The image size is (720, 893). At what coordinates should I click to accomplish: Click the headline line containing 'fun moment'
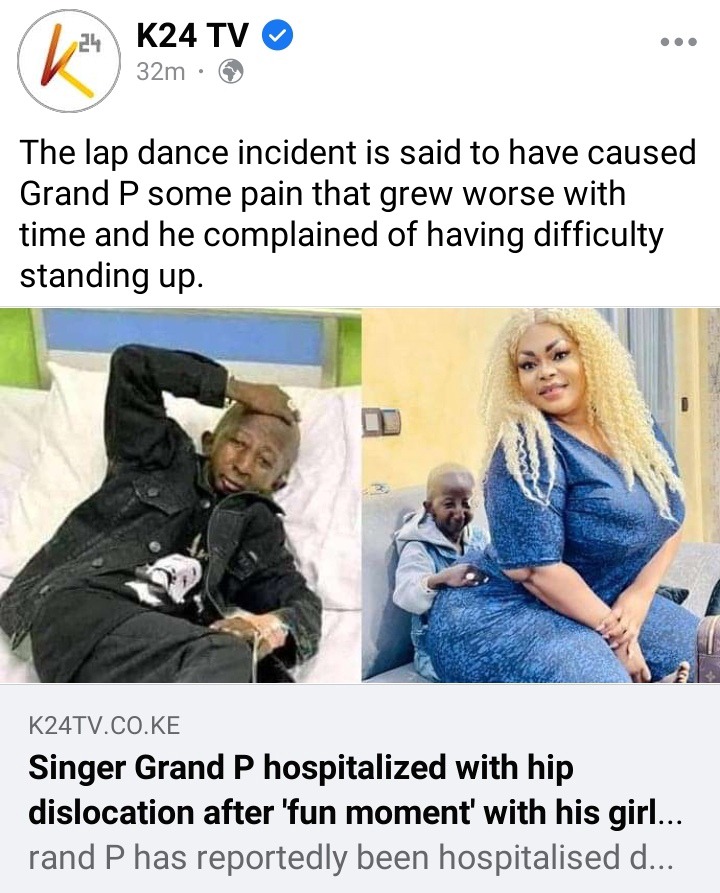click(354, 812)
